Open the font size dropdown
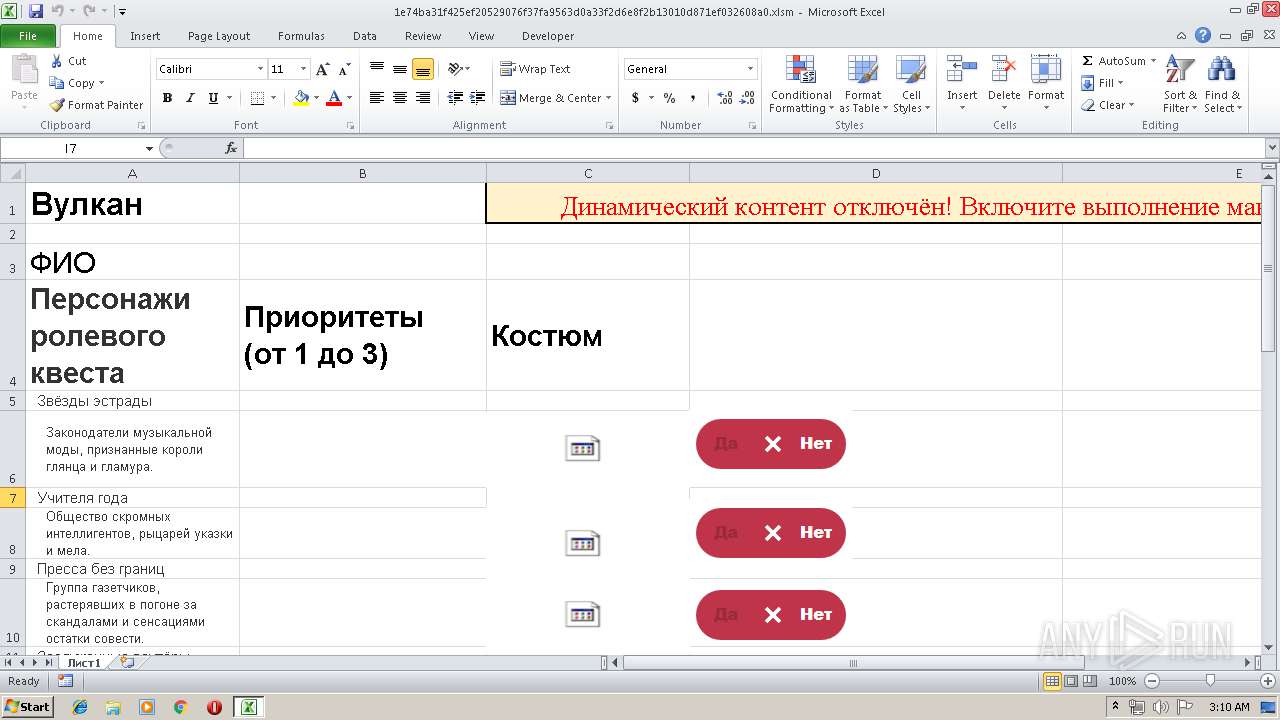This screenshot has height=720, width=1280. pos(303,69)
